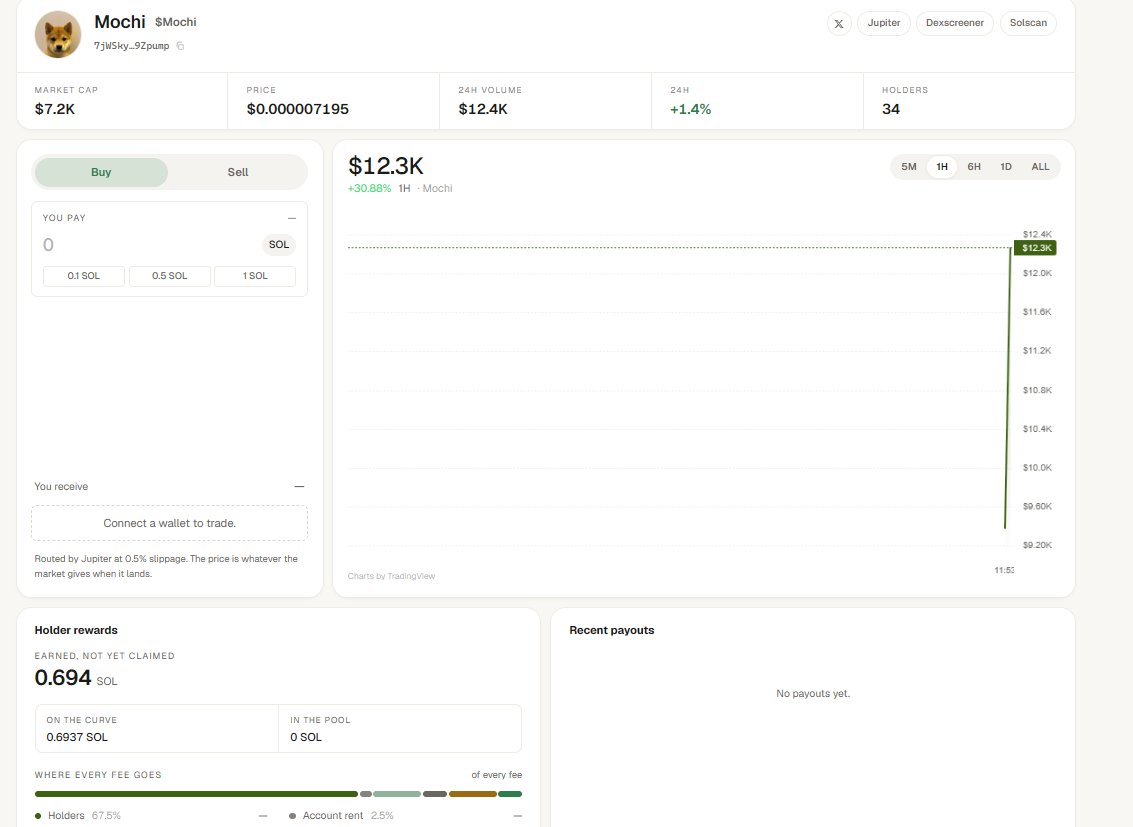Click the $12.0K chart axis label
The image size is (1133, 827).
point(1037,273)
